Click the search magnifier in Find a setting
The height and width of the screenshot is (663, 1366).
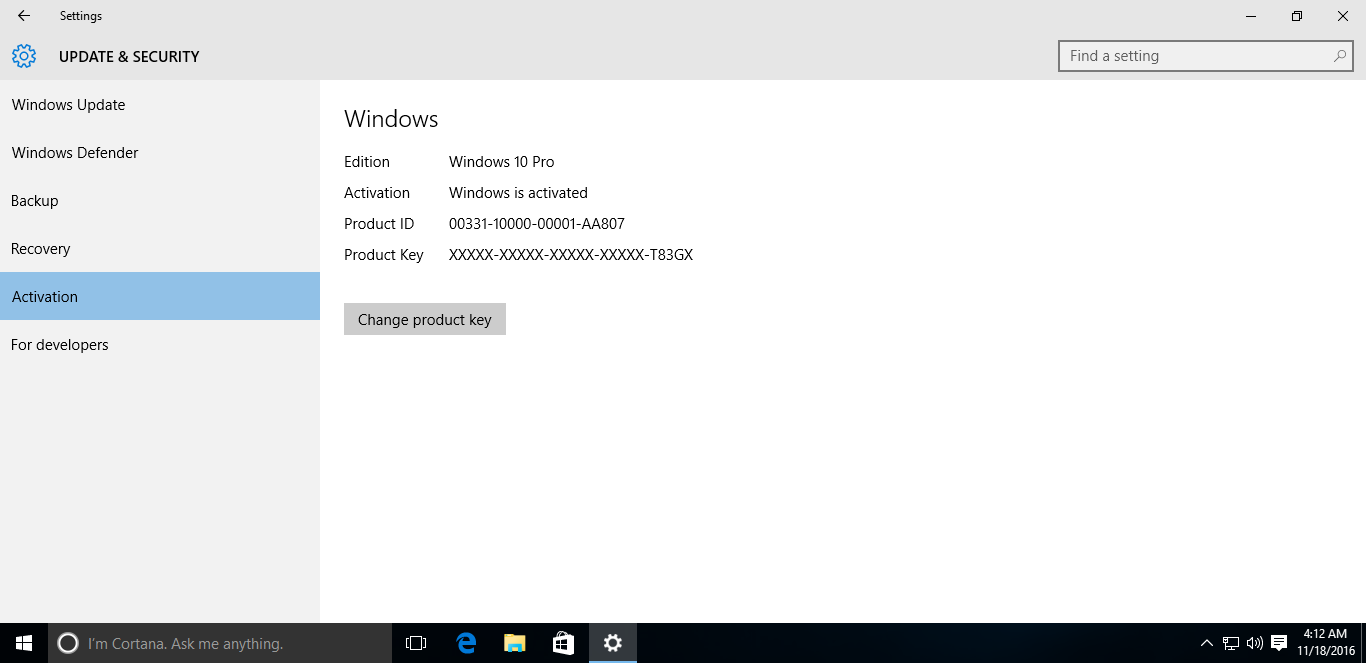coord(1340,56)
